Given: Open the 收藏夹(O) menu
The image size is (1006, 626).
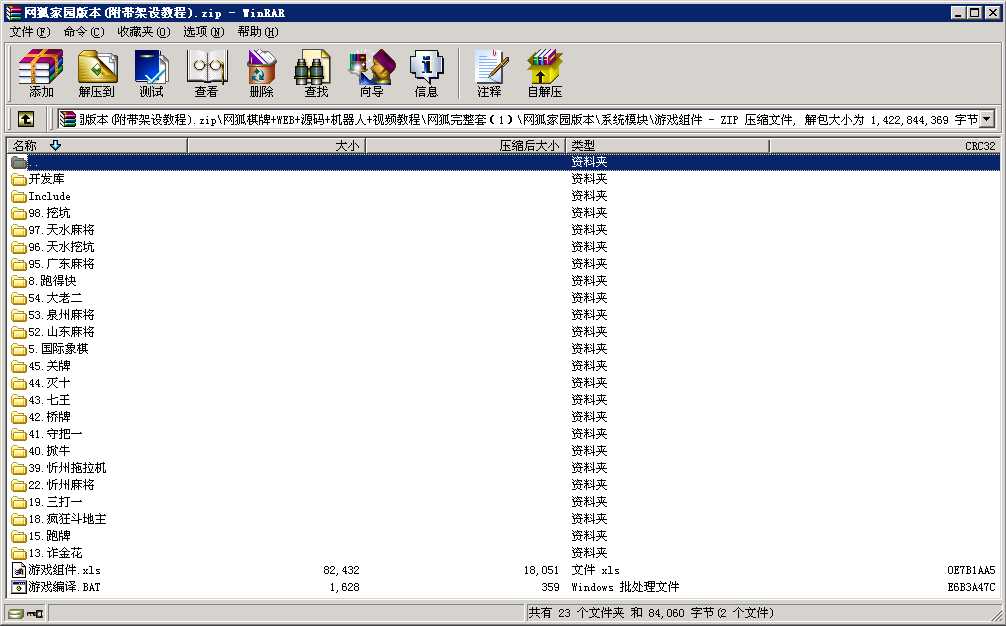Looking at the screenshot, I should pyautogui.click(x=144, y=31).
